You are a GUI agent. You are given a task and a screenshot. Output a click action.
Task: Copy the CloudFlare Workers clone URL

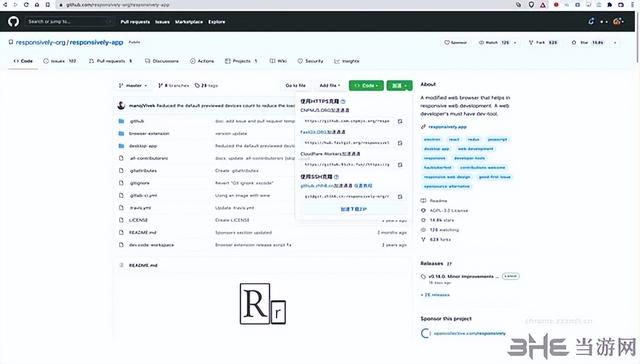click(400, 164)
